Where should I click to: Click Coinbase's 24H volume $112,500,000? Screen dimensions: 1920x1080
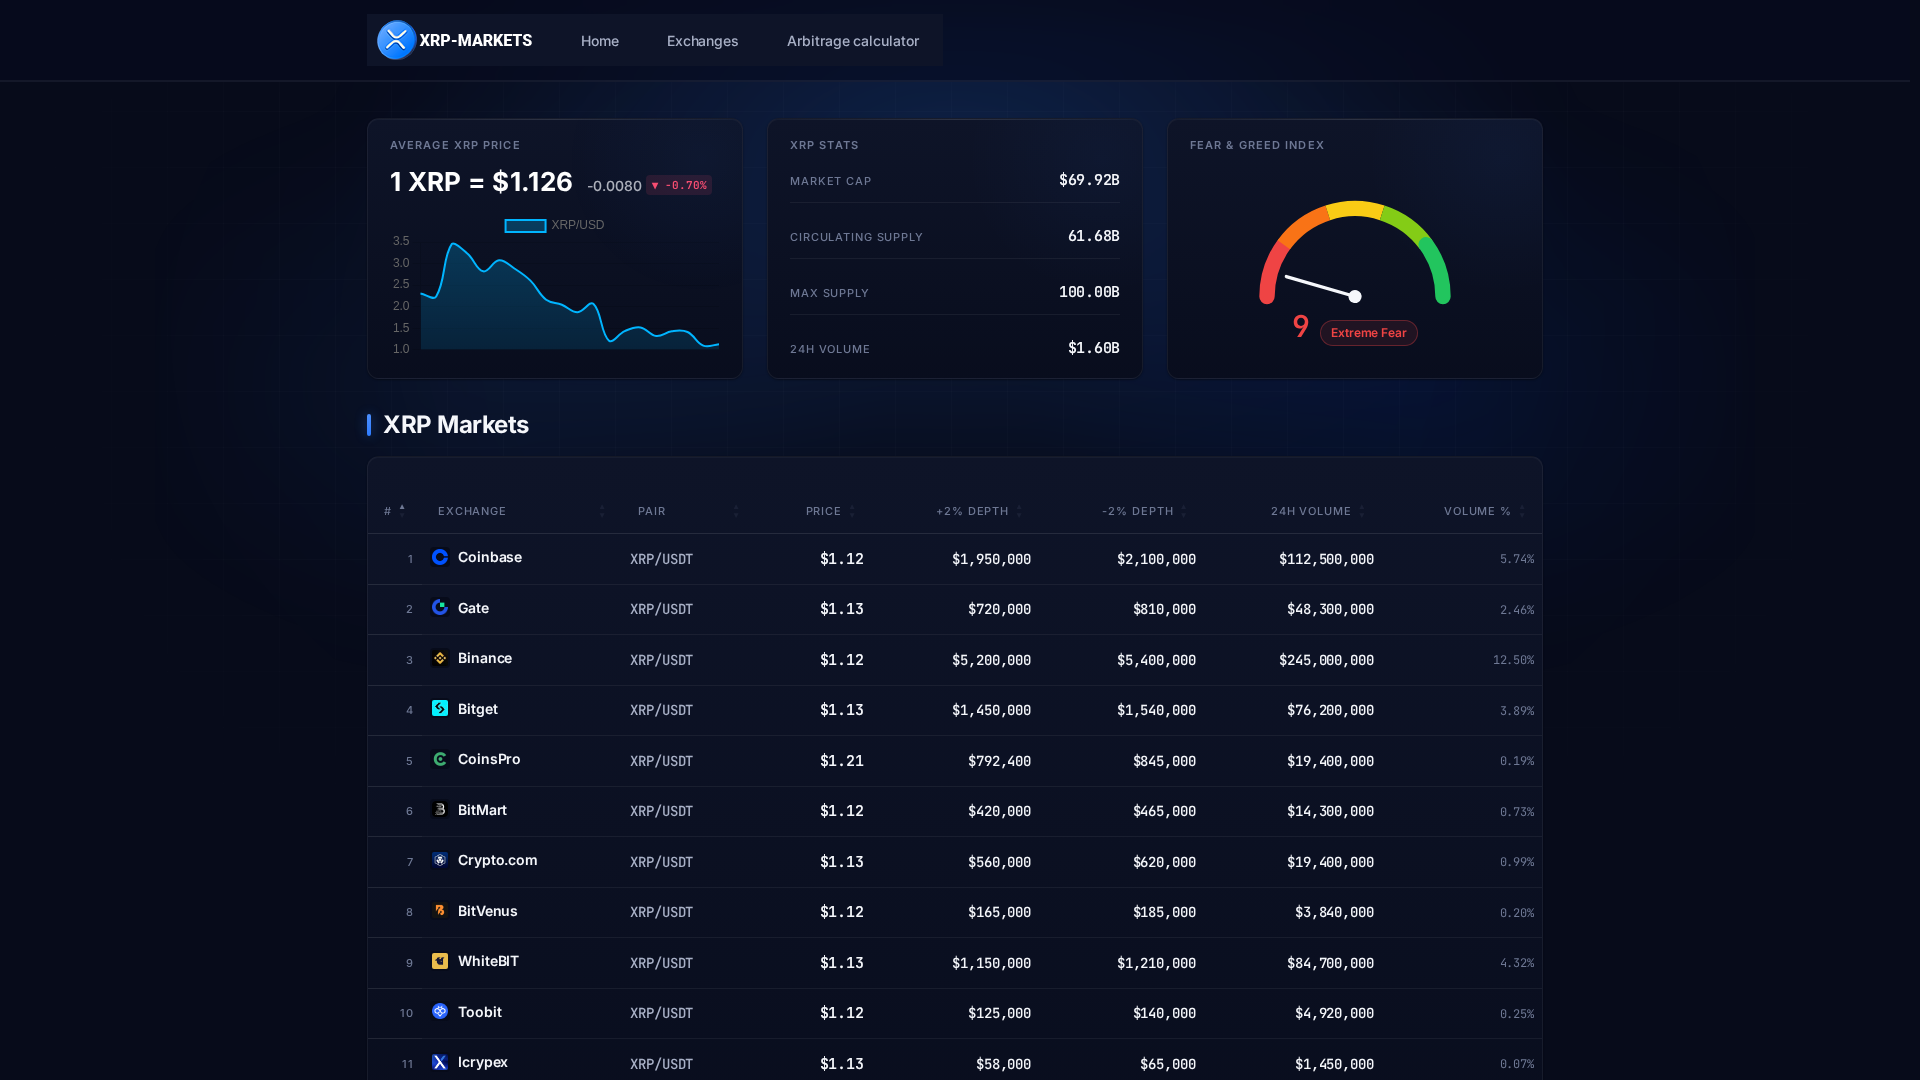pos(1326,559)
